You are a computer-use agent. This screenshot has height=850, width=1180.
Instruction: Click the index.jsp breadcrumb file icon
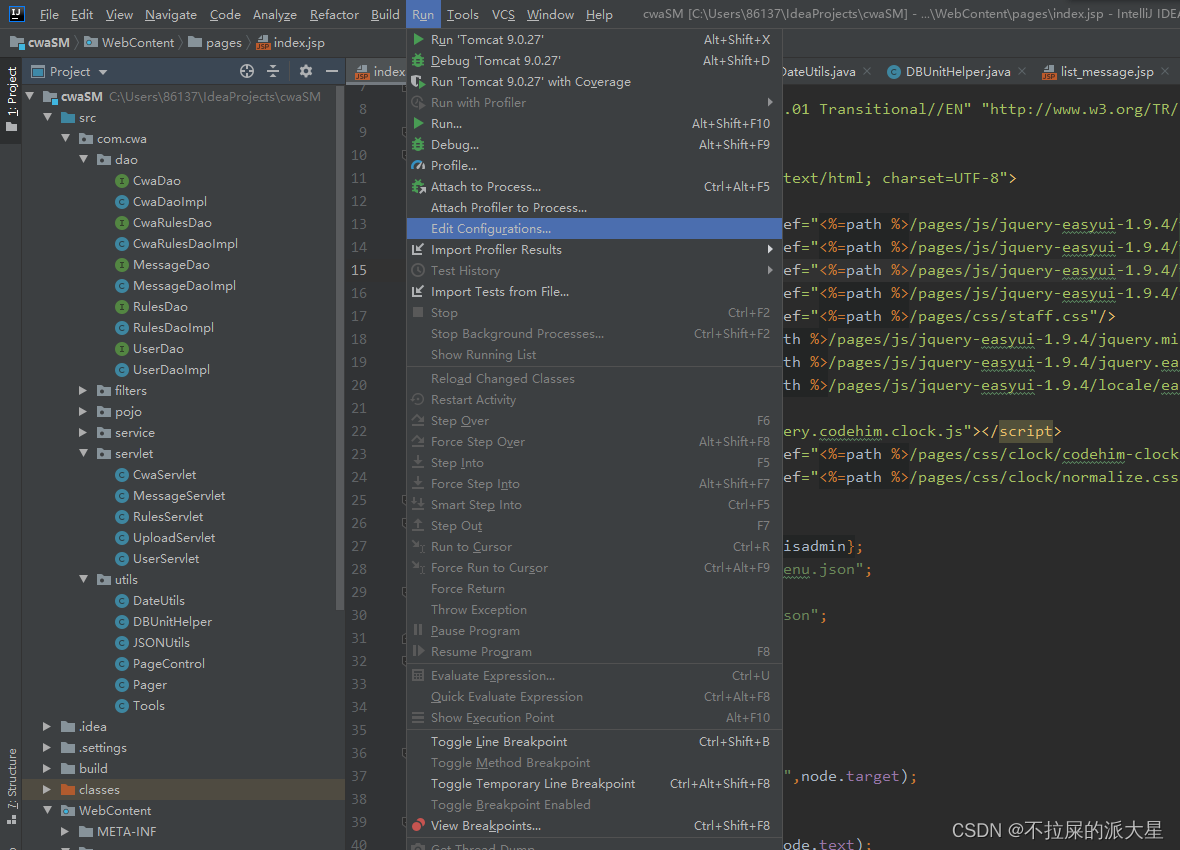pos(263,43)
